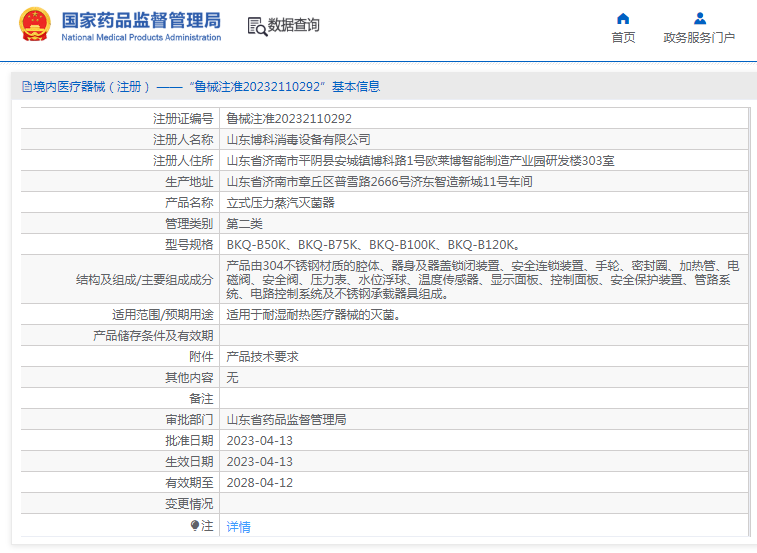This screenshot has height=553, width=757.
Task: Click the 变更情况 label
Action: point(189,504)
